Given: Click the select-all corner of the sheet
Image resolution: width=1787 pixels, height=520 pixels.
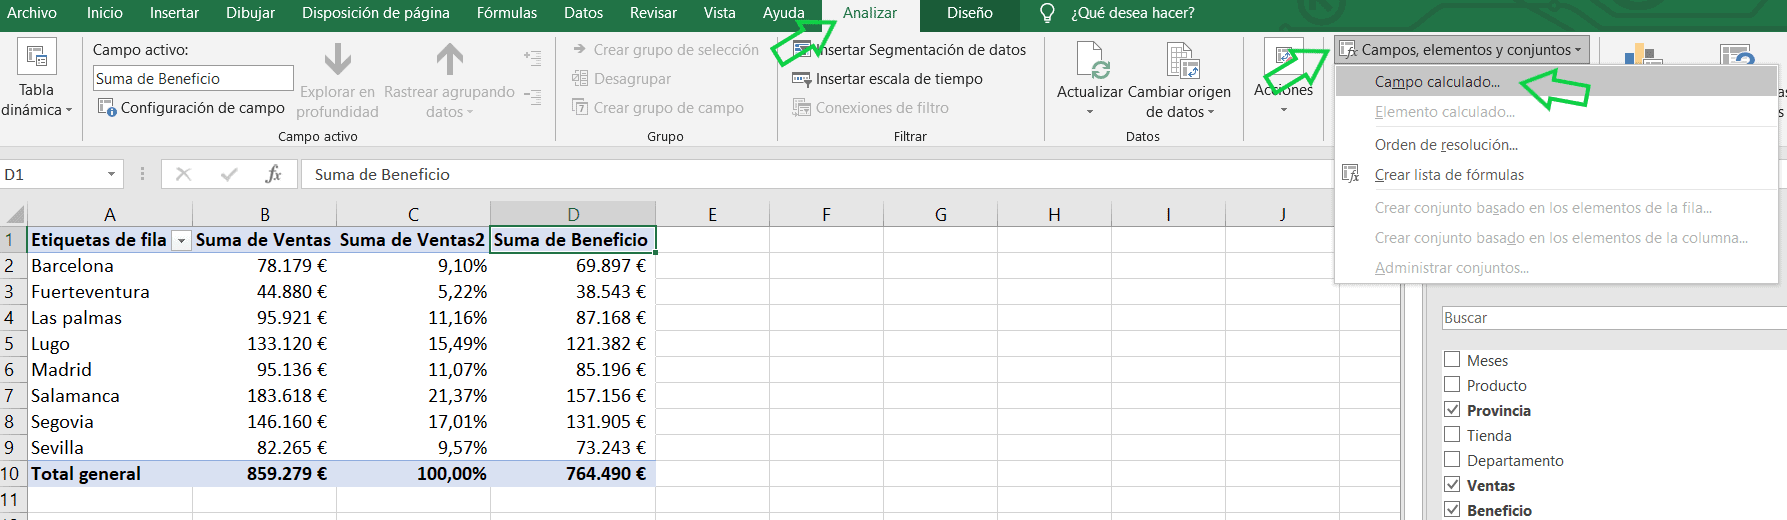Looking at the screenshot, I should tap(14, 214).
